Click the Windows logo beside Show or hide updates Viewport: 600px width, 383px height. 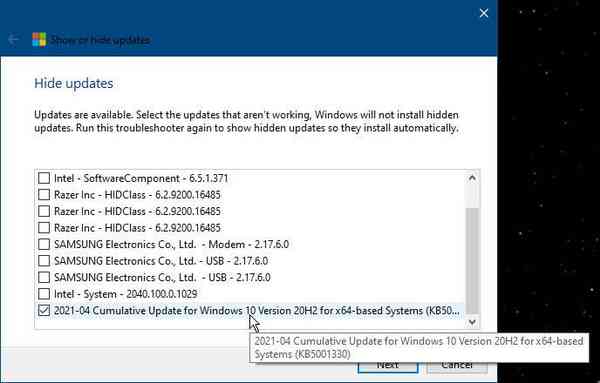coord(39,39)
